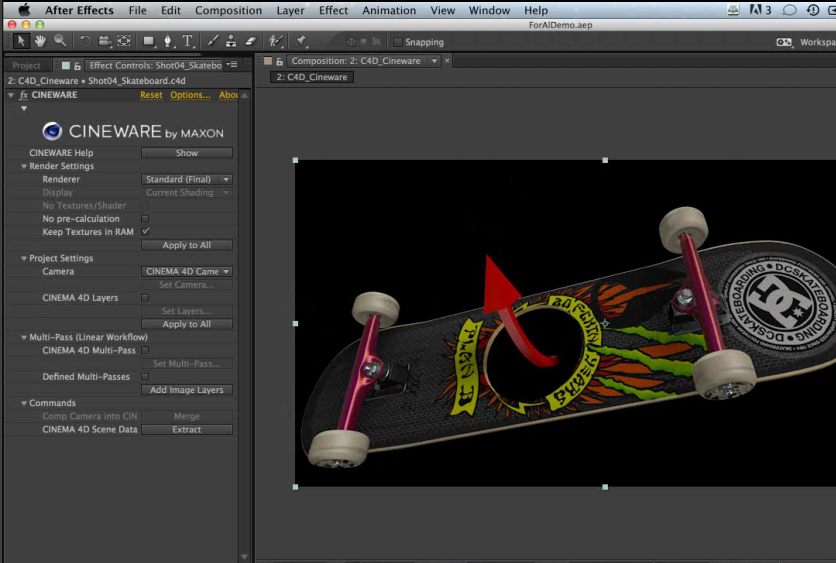
Task: Select the Clone Stamp tool
Action: tap(231, 41)
